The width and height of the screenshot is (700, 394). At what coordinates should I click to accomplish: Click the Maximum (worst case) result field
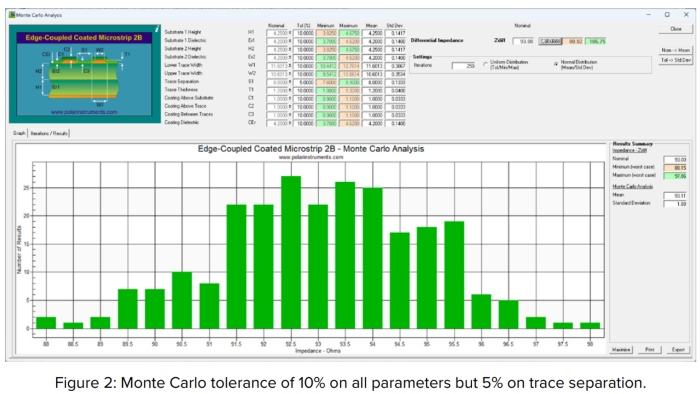(x=675, y=176)
